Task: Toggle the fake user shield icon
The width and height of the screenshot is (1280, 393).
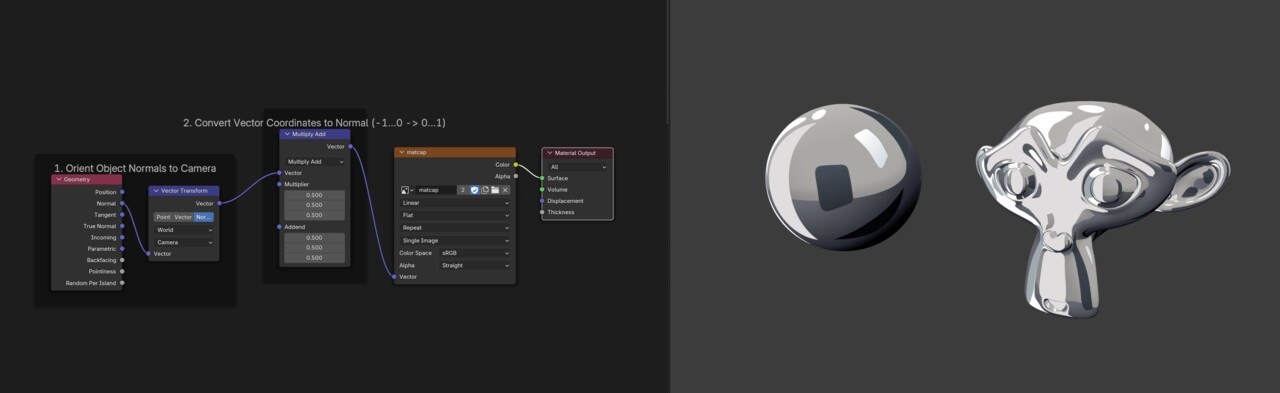Action: (x=474, y=190)
